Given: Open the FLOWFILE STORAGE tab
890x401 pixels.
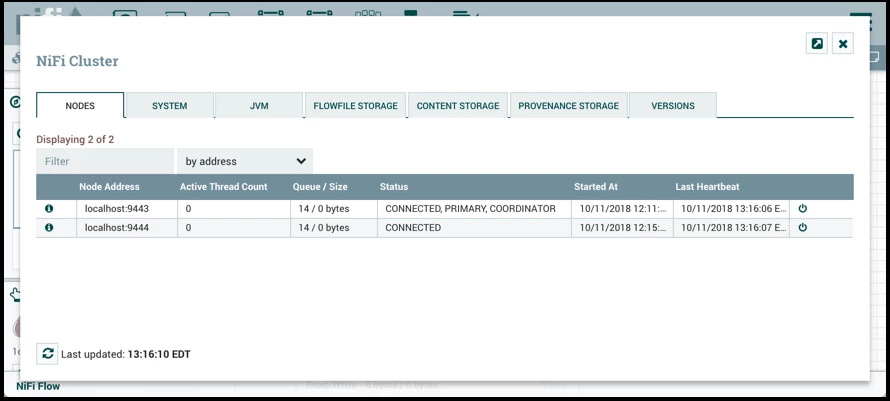Looking at the screenshot, I should coord(356,106).
